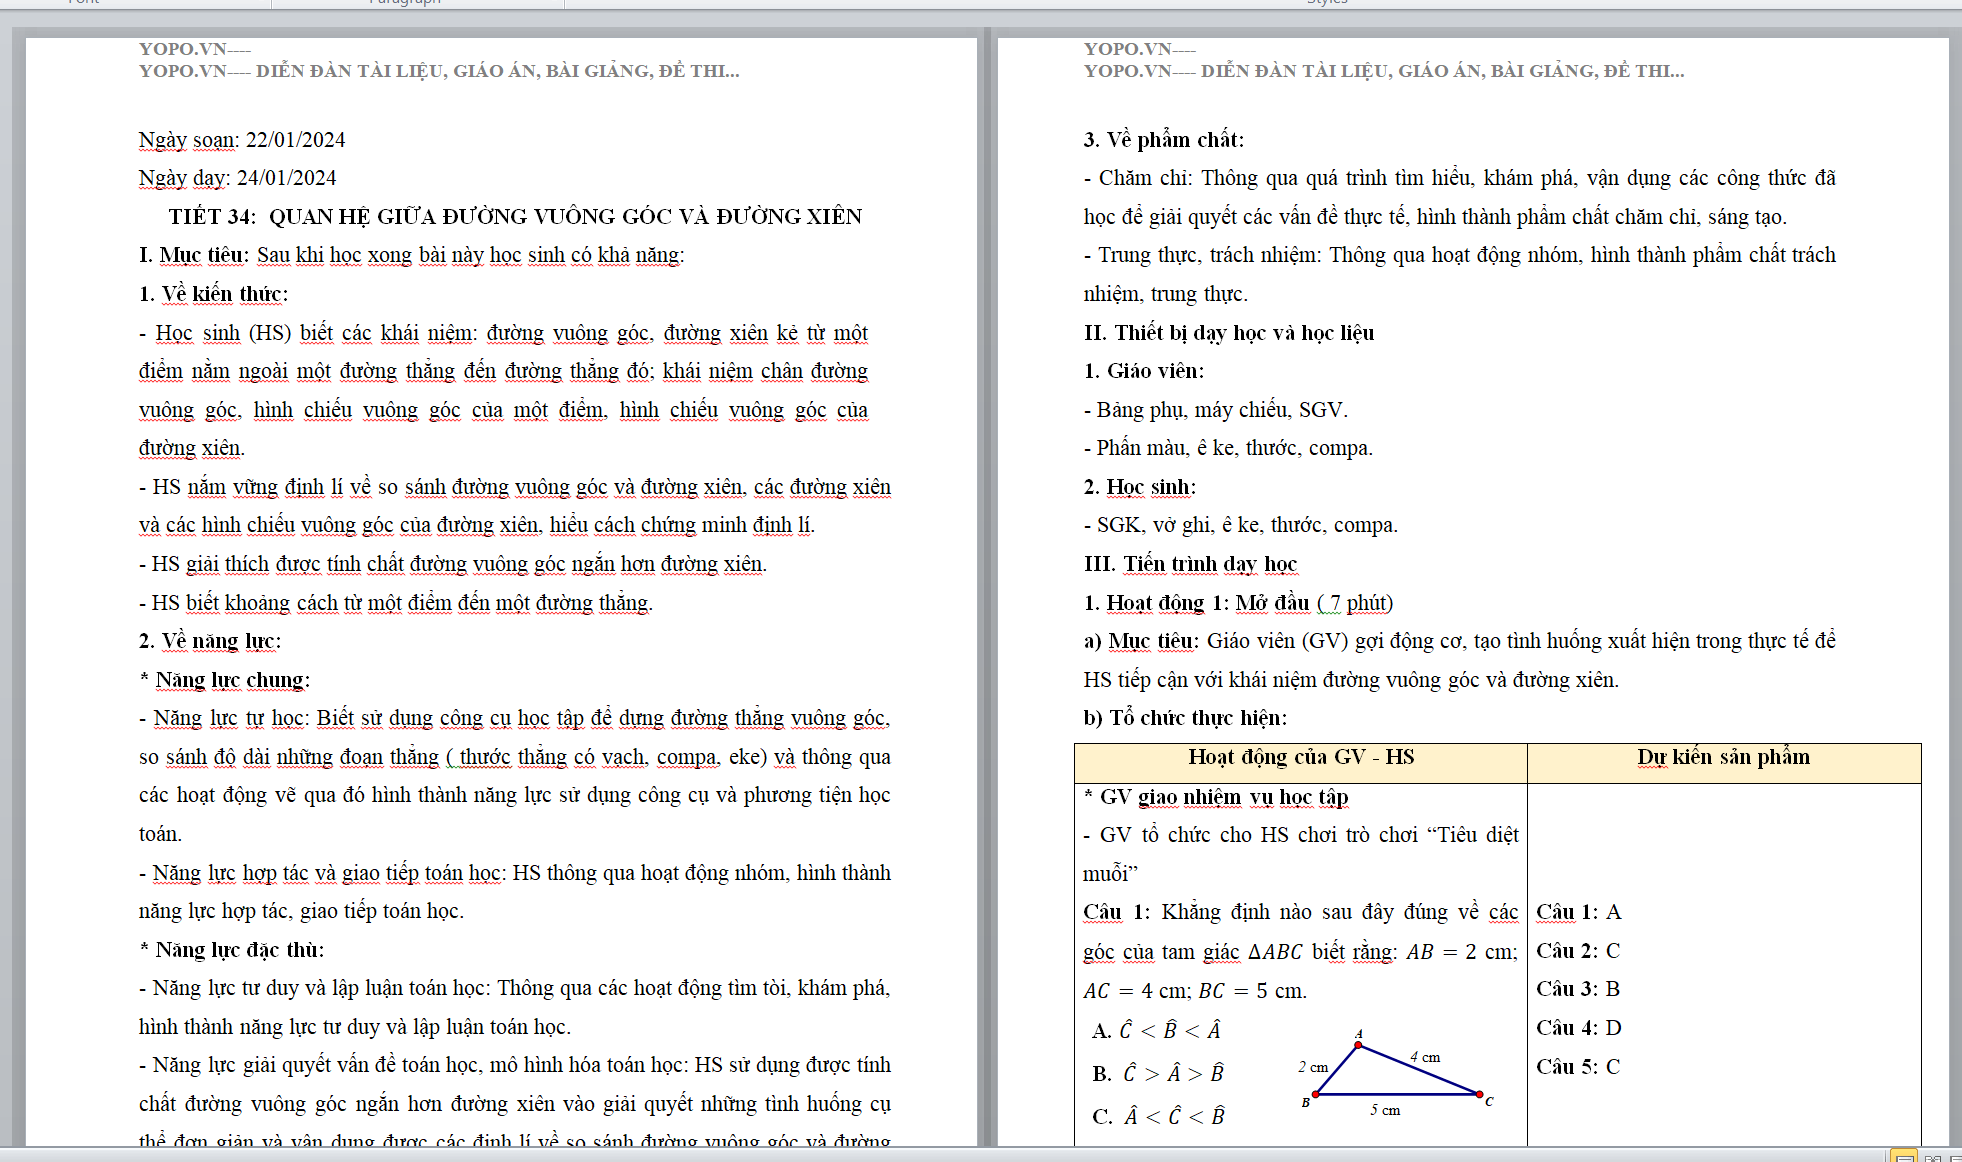Click the heading 'II. Thiết bị dạy học và học liệu'
The image size is (1962, 1162).
point(1229,333)
